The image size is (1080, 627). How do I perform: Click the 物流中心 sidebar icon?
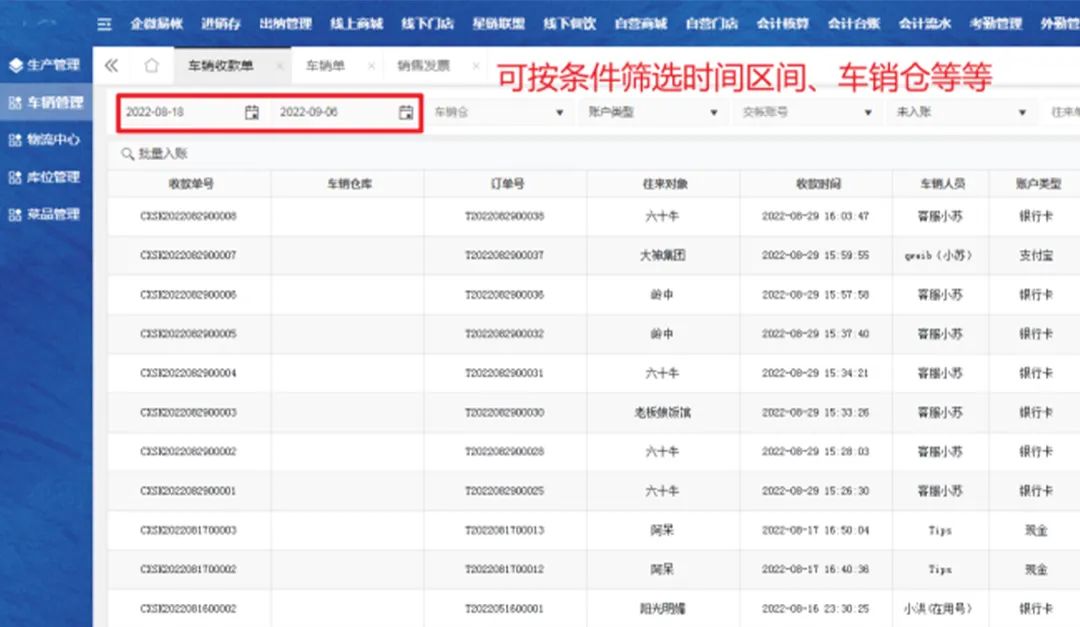pos(15,140)
